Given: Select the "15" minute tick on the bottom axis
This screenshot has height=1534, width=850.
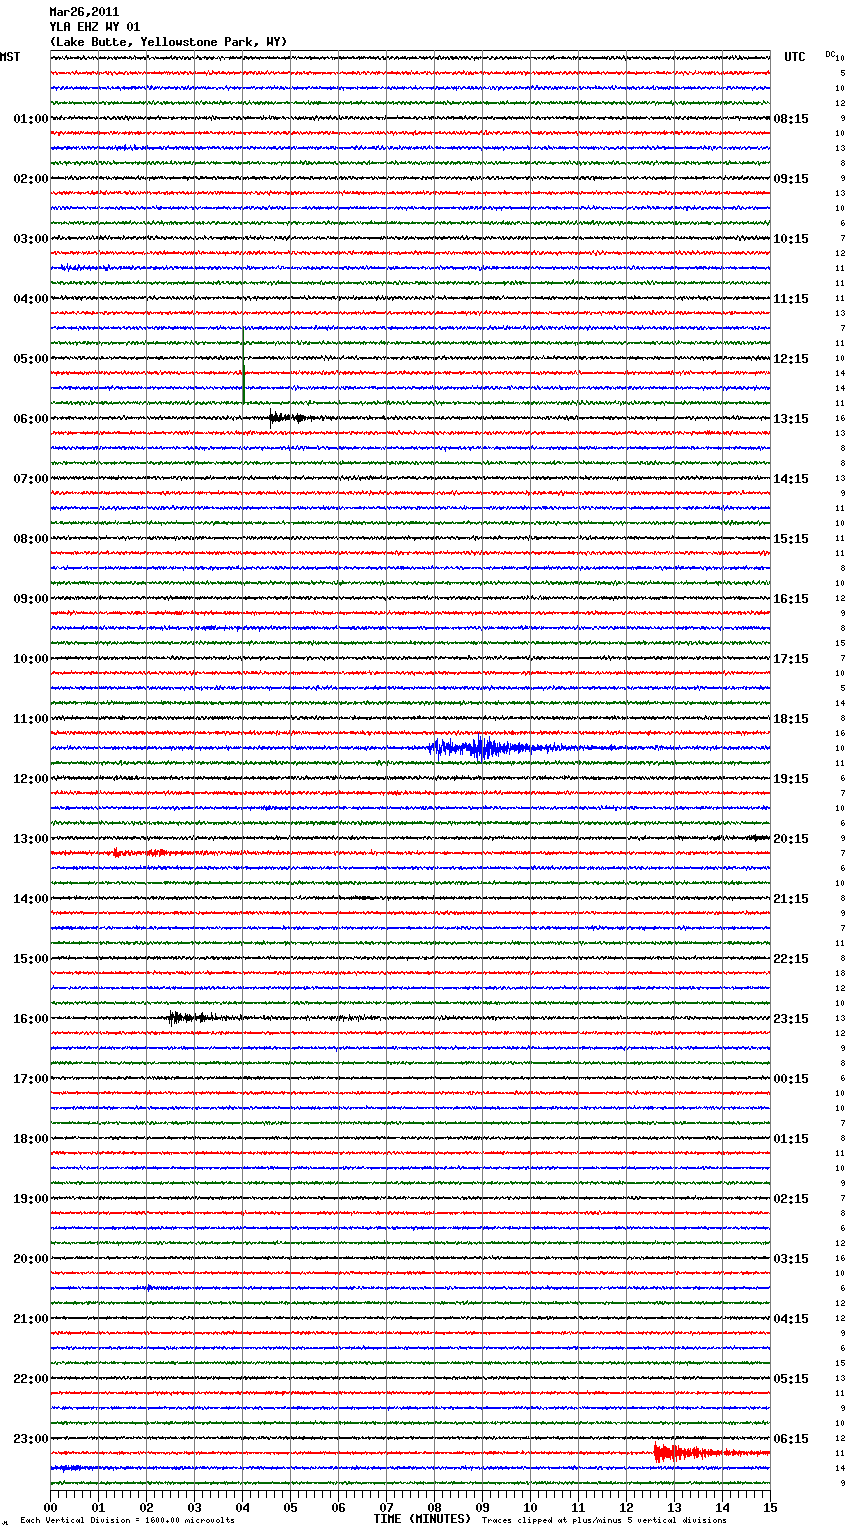Looking at the screenshot, I should [770, 1507].
